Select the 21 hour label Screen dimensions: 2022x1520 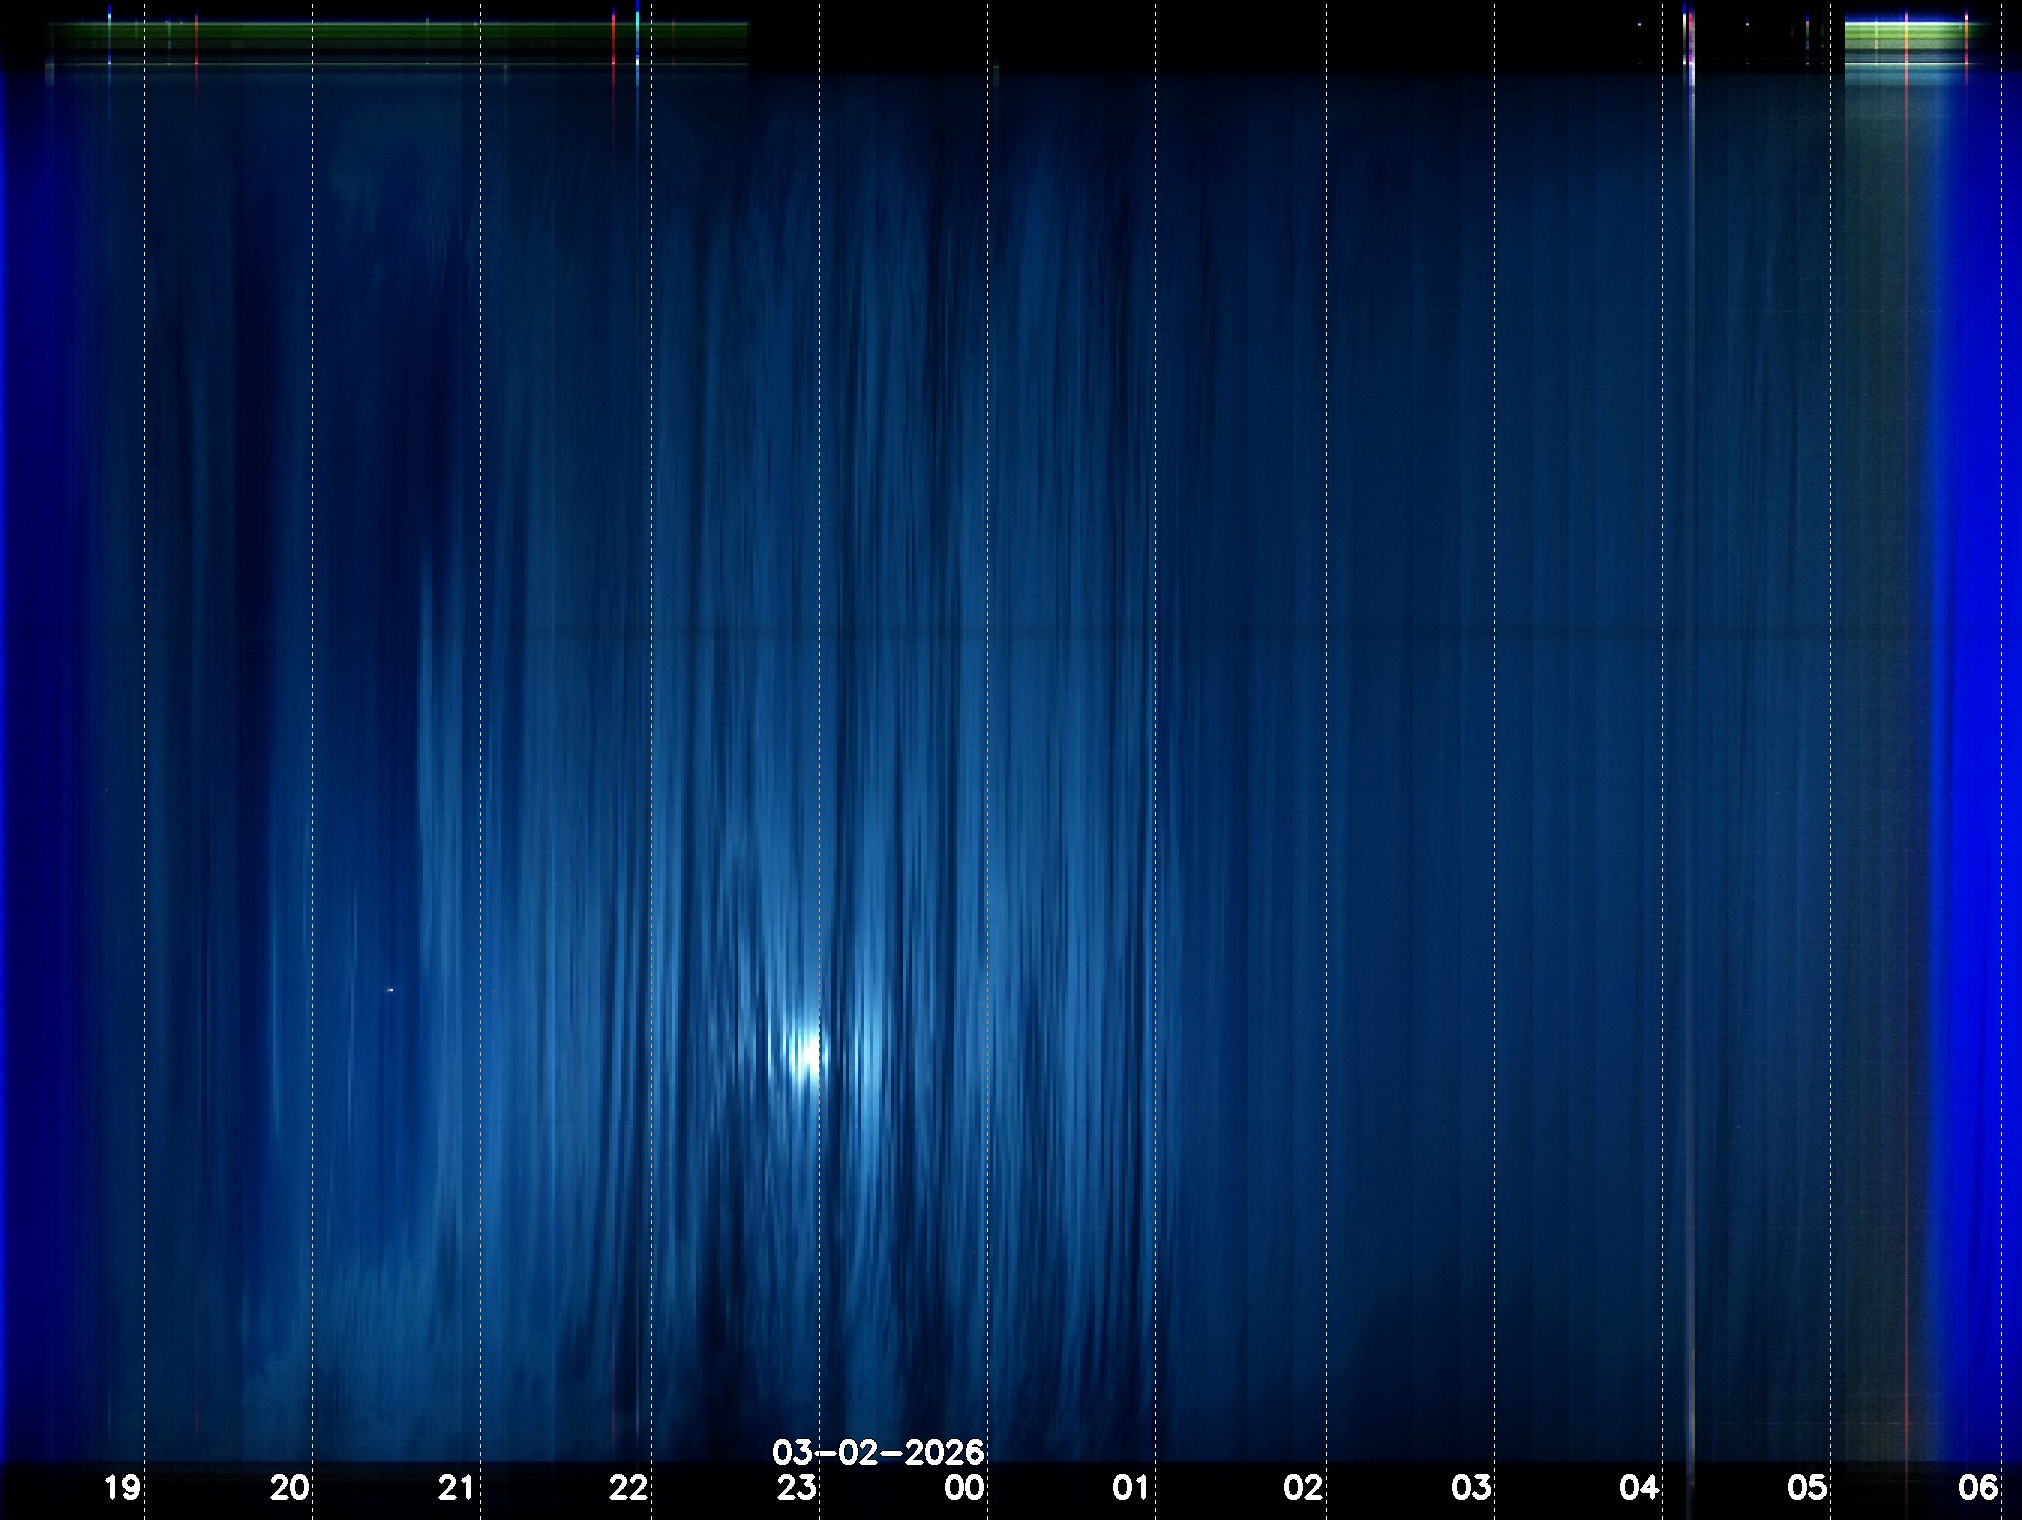coord(457,1488)
